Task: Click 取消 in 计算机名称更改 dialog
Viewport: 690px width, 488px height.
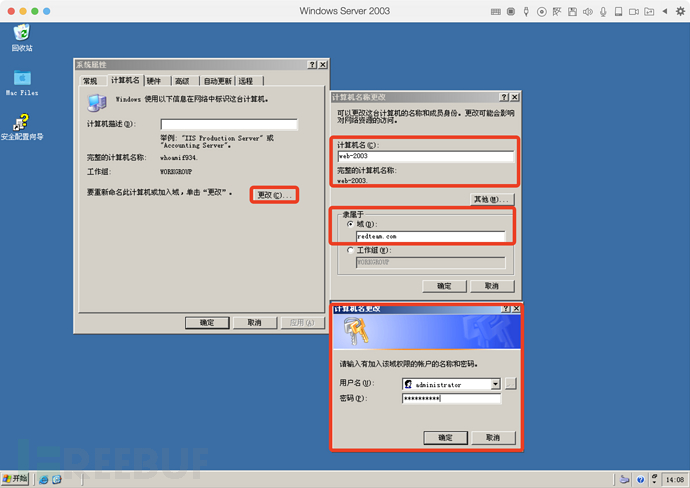Action: click(492, 286)
